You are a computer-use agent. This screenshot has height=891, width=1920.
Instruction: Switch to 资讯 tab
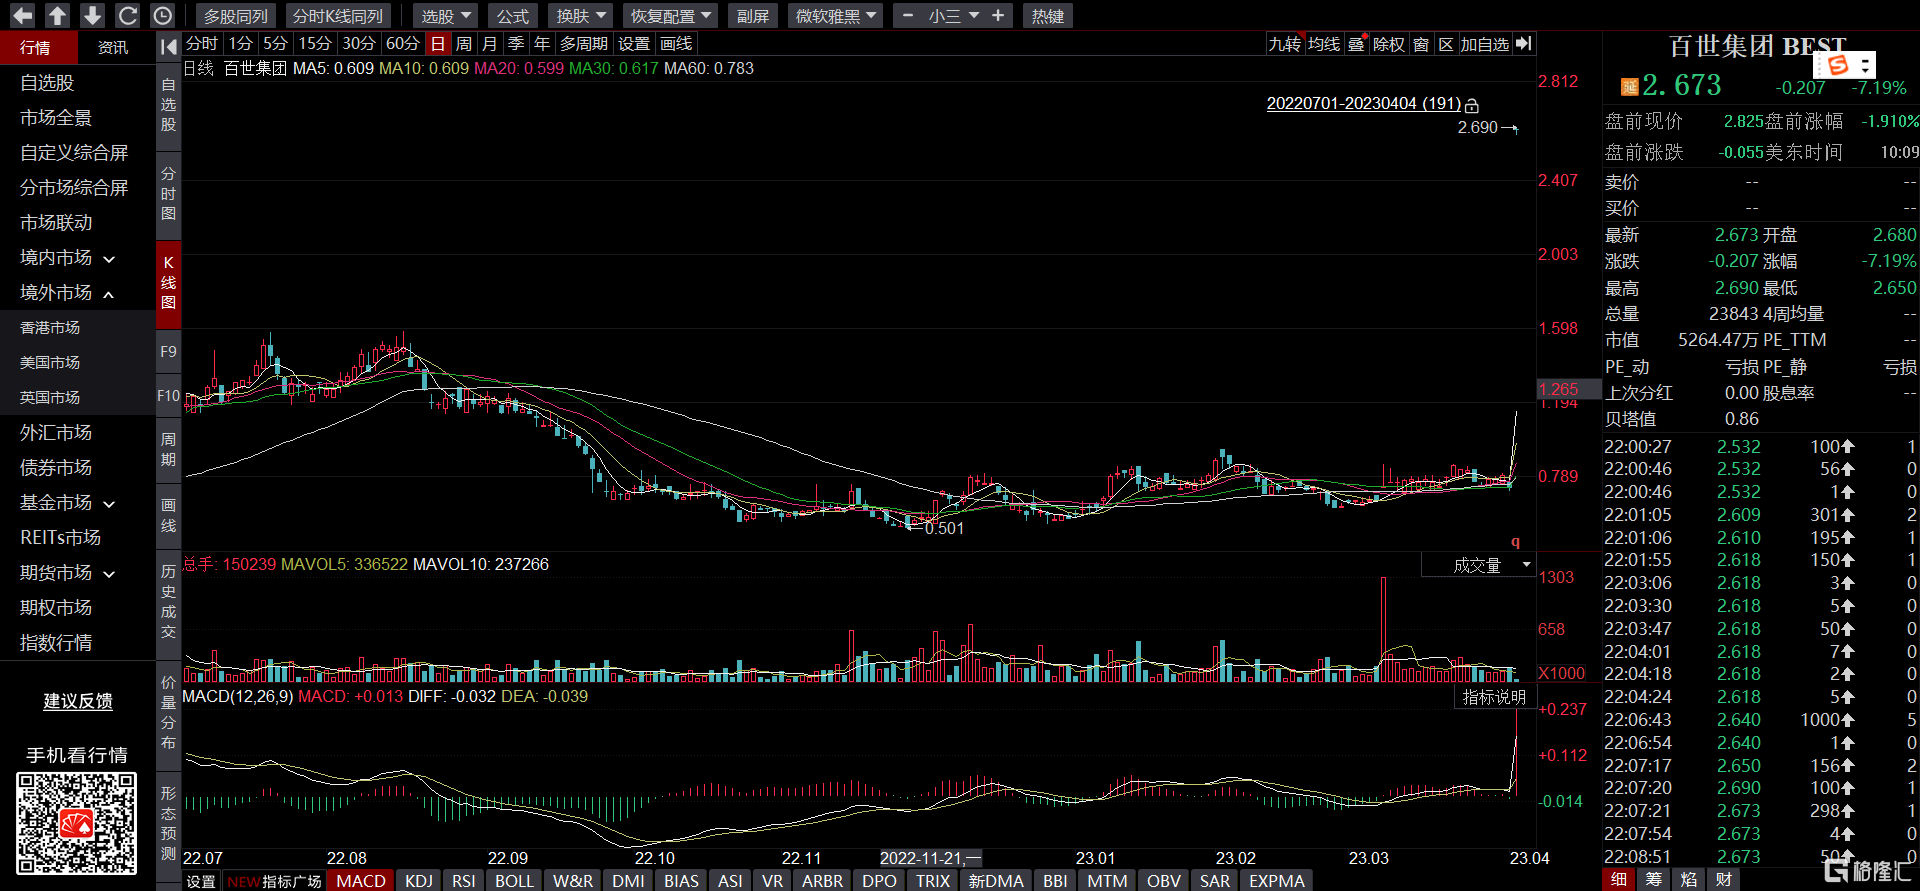113,47
